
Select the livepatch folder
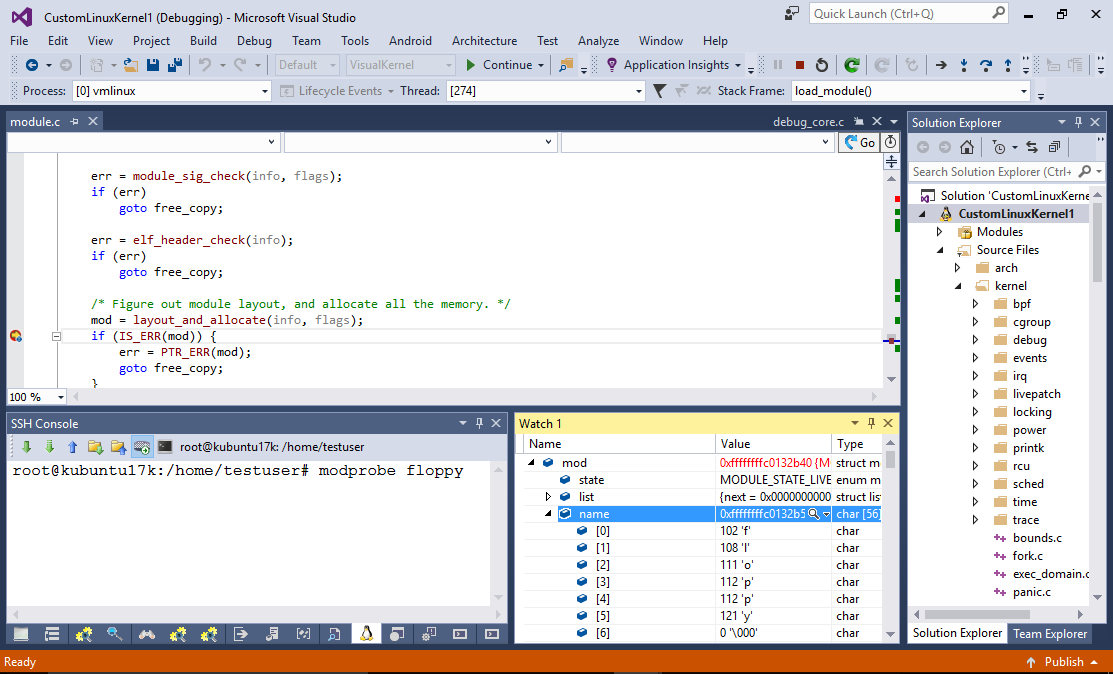1036,394
